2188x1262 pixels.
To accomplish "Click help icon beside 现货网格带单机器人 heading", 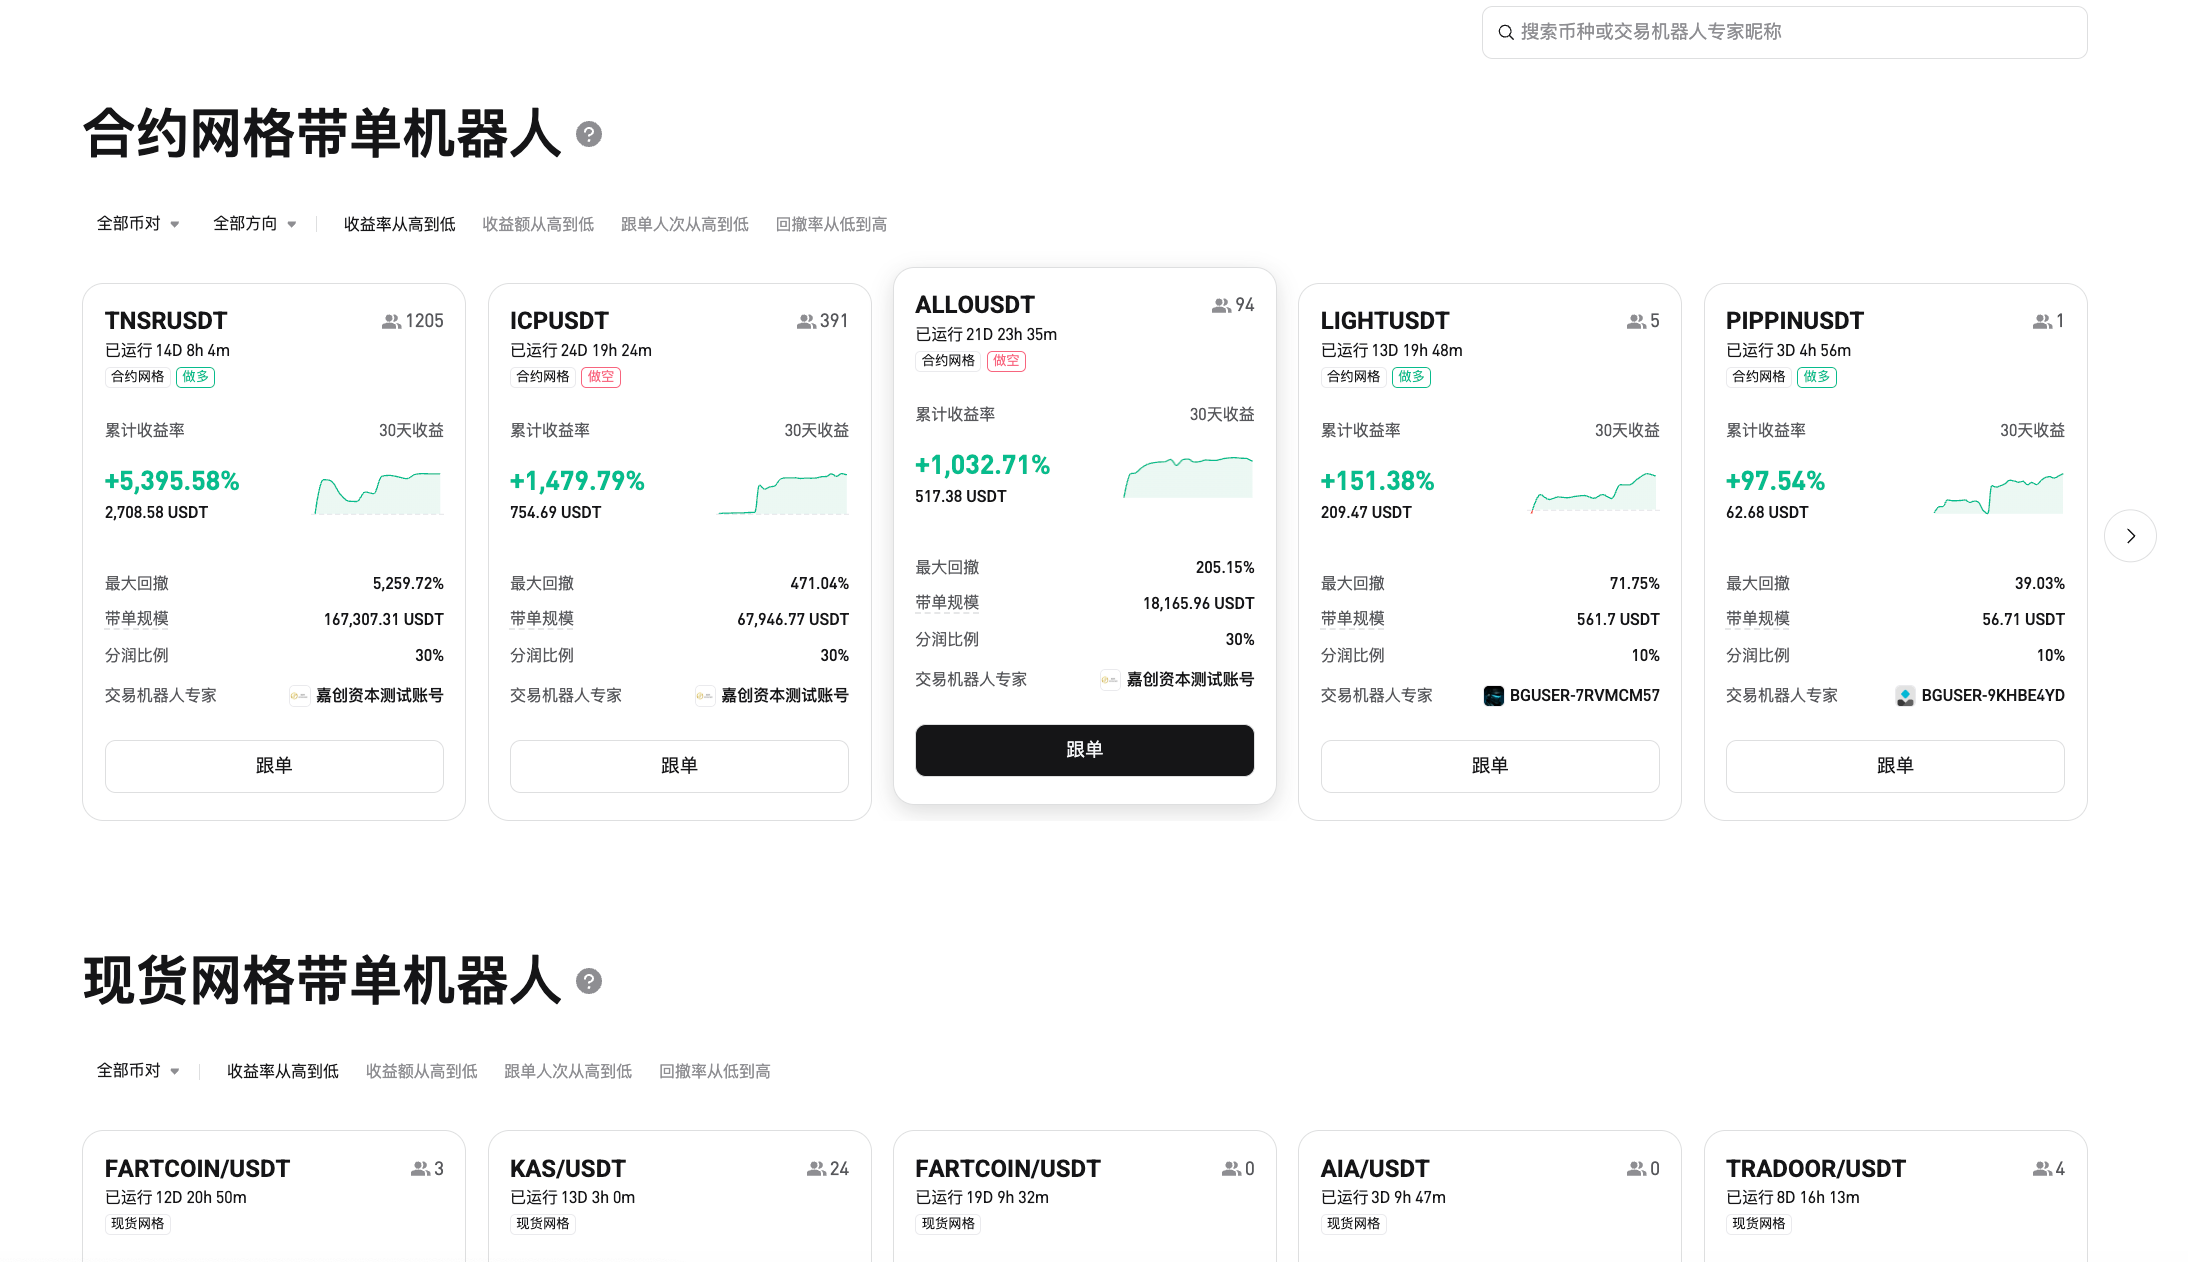I will coord(589,981).
